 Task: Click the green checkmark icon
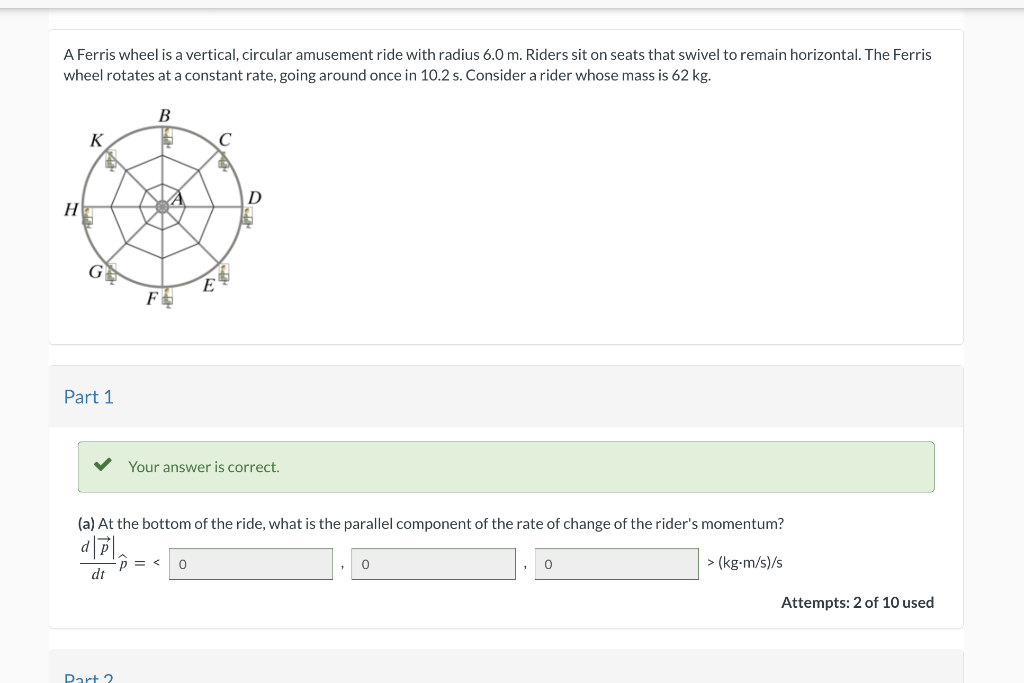(101, 464)
